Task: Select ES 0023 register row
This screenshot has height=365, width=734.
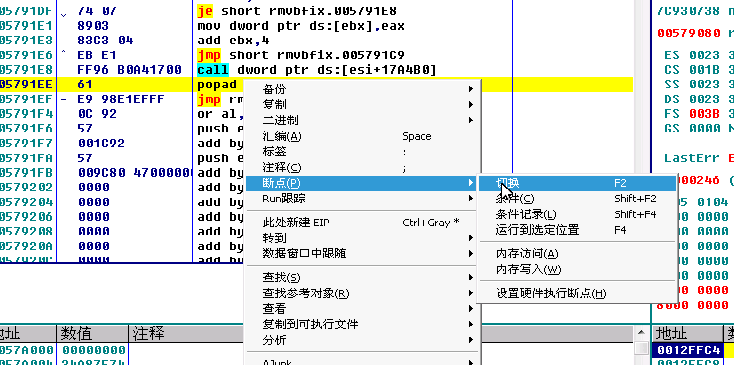Action: (698, 55)
